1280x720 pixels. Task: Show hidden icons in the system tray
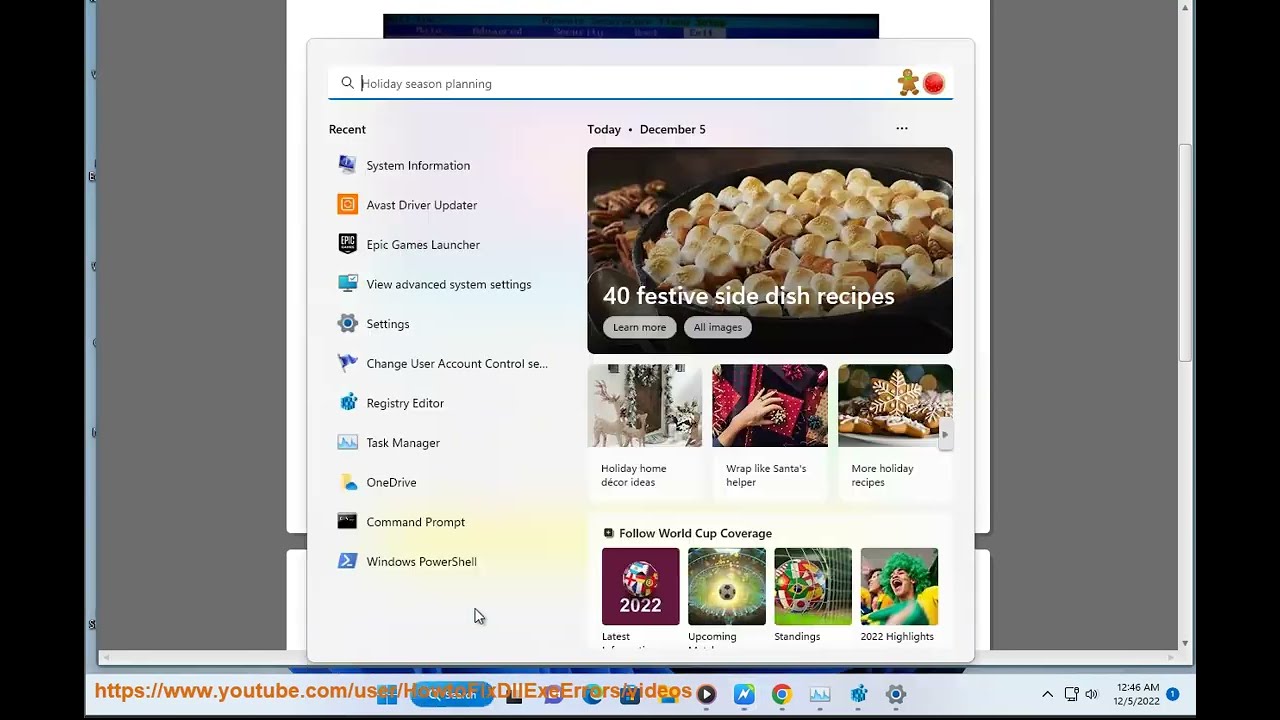1047,694
